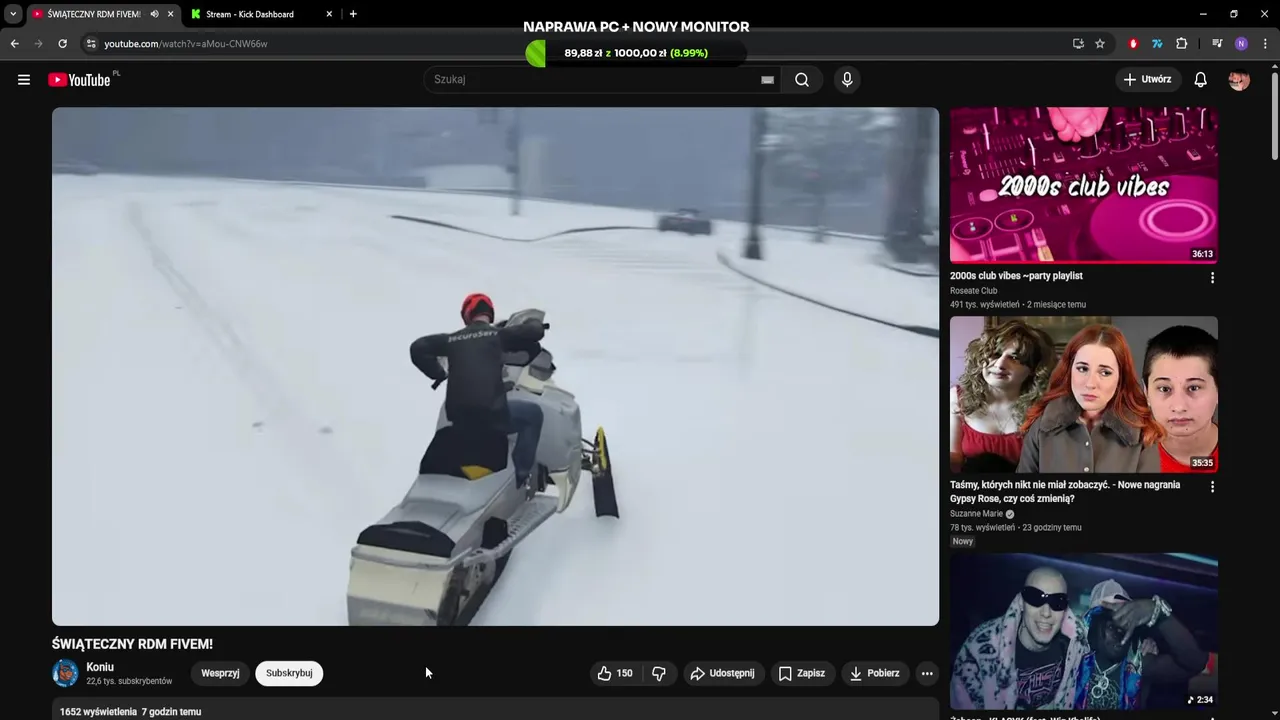Close the Kick Dashboard tab
The height and width of the screenshot is (720, 1280).
329,14
